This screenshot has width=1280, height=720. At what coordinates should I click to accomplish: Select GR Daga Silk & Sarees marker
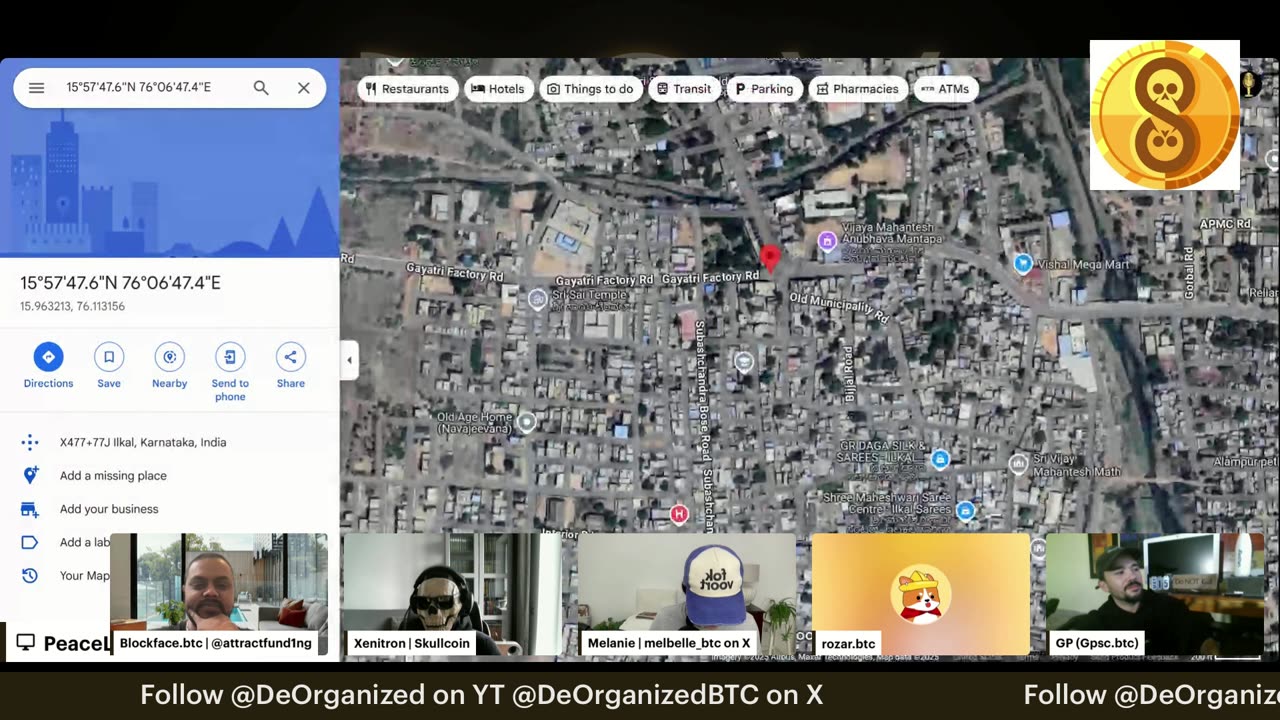click(940, 459)
